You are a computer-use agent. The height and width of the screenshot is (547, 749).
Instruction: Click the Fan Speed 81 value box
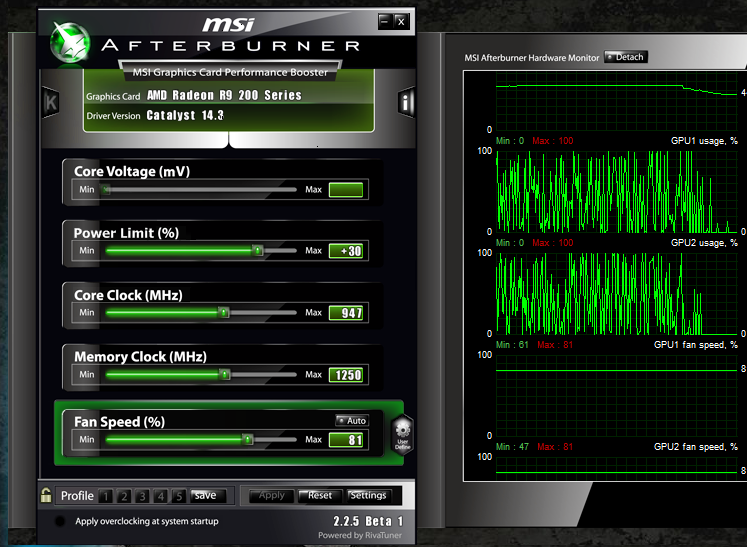[346, 440]
